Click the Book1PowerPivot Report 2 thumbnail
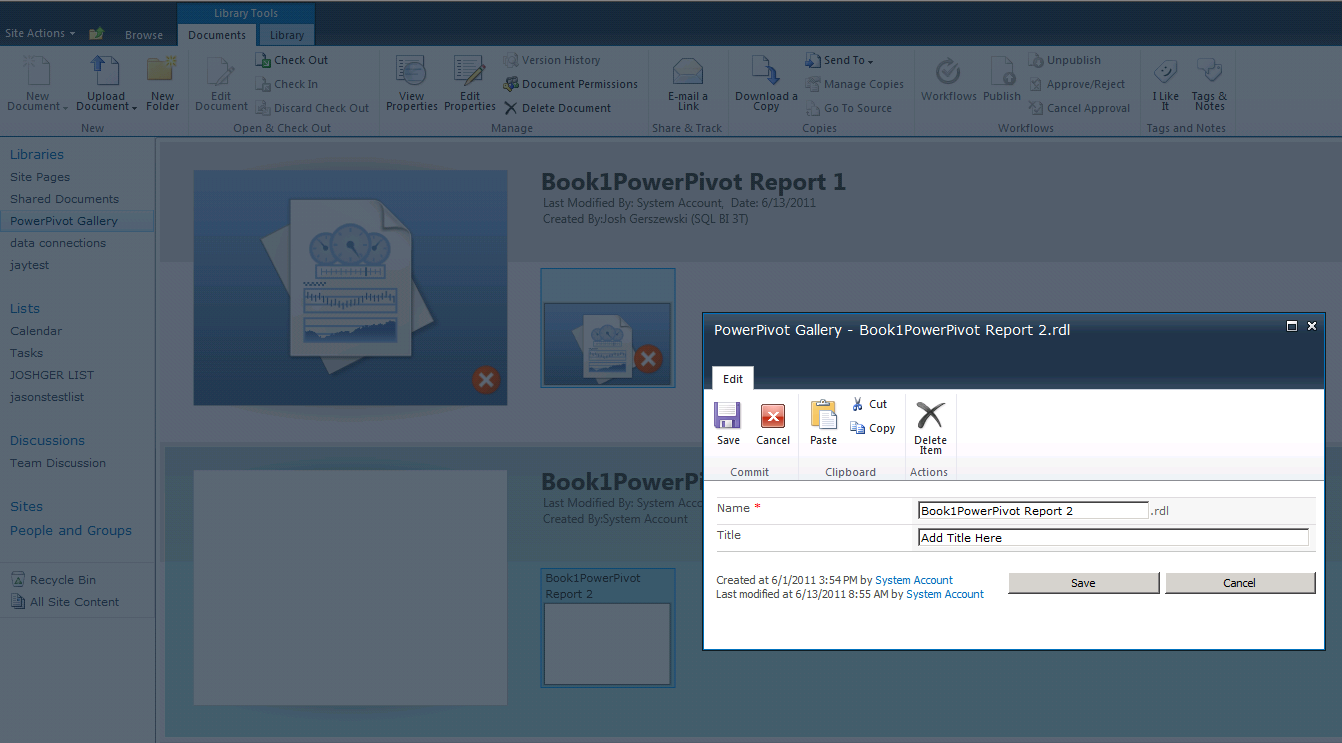This screenshot has height=743, width=1342. click(x=607, y=627)
